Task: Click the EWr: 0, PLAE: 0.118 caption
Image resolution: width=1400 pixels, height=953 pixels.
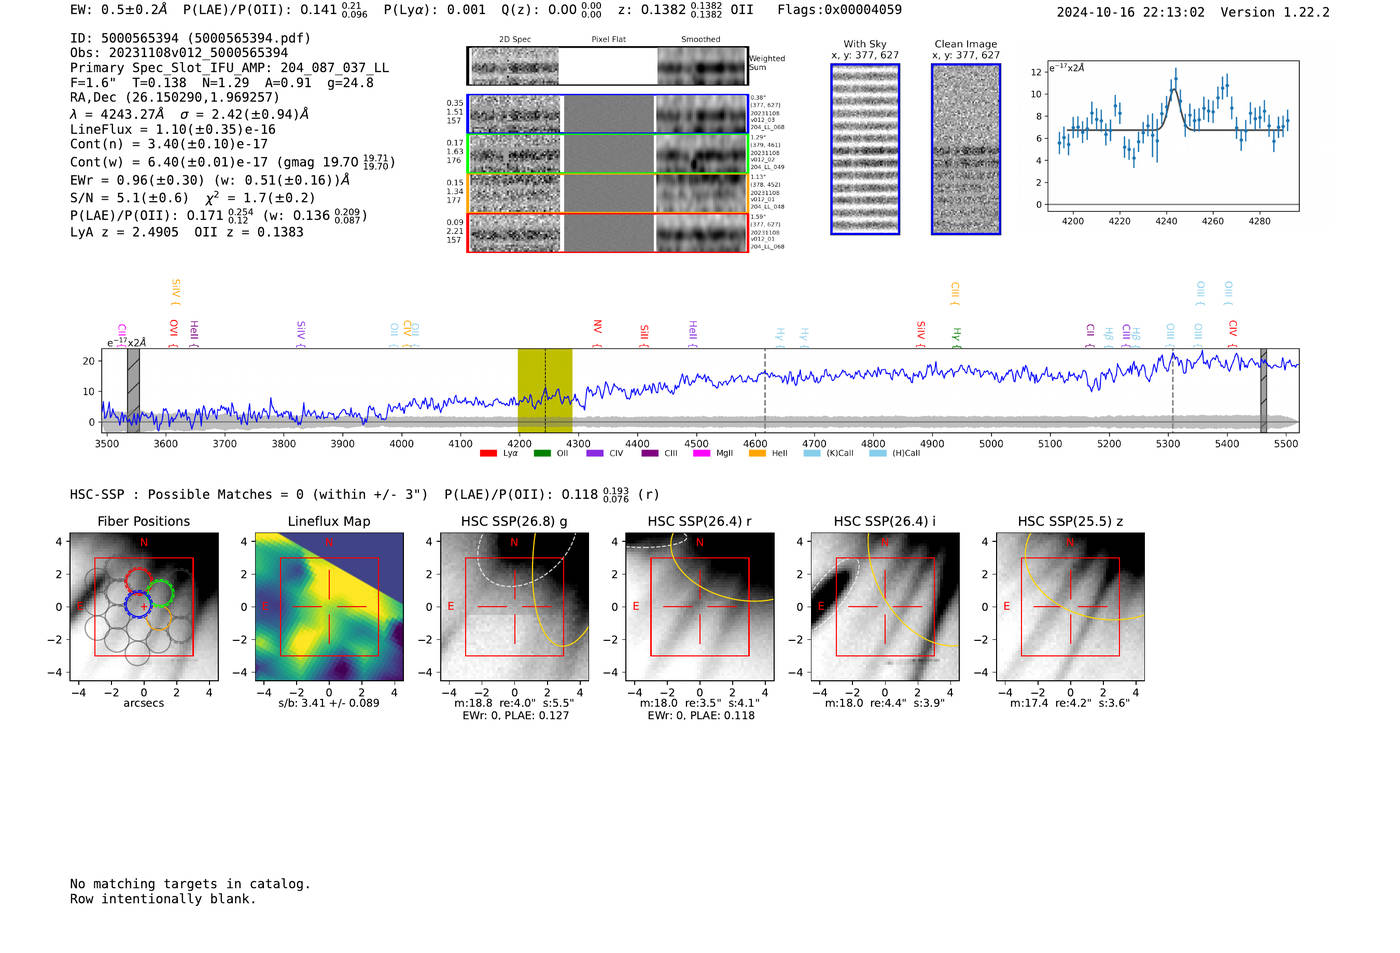Action: (x=700, y=716)
